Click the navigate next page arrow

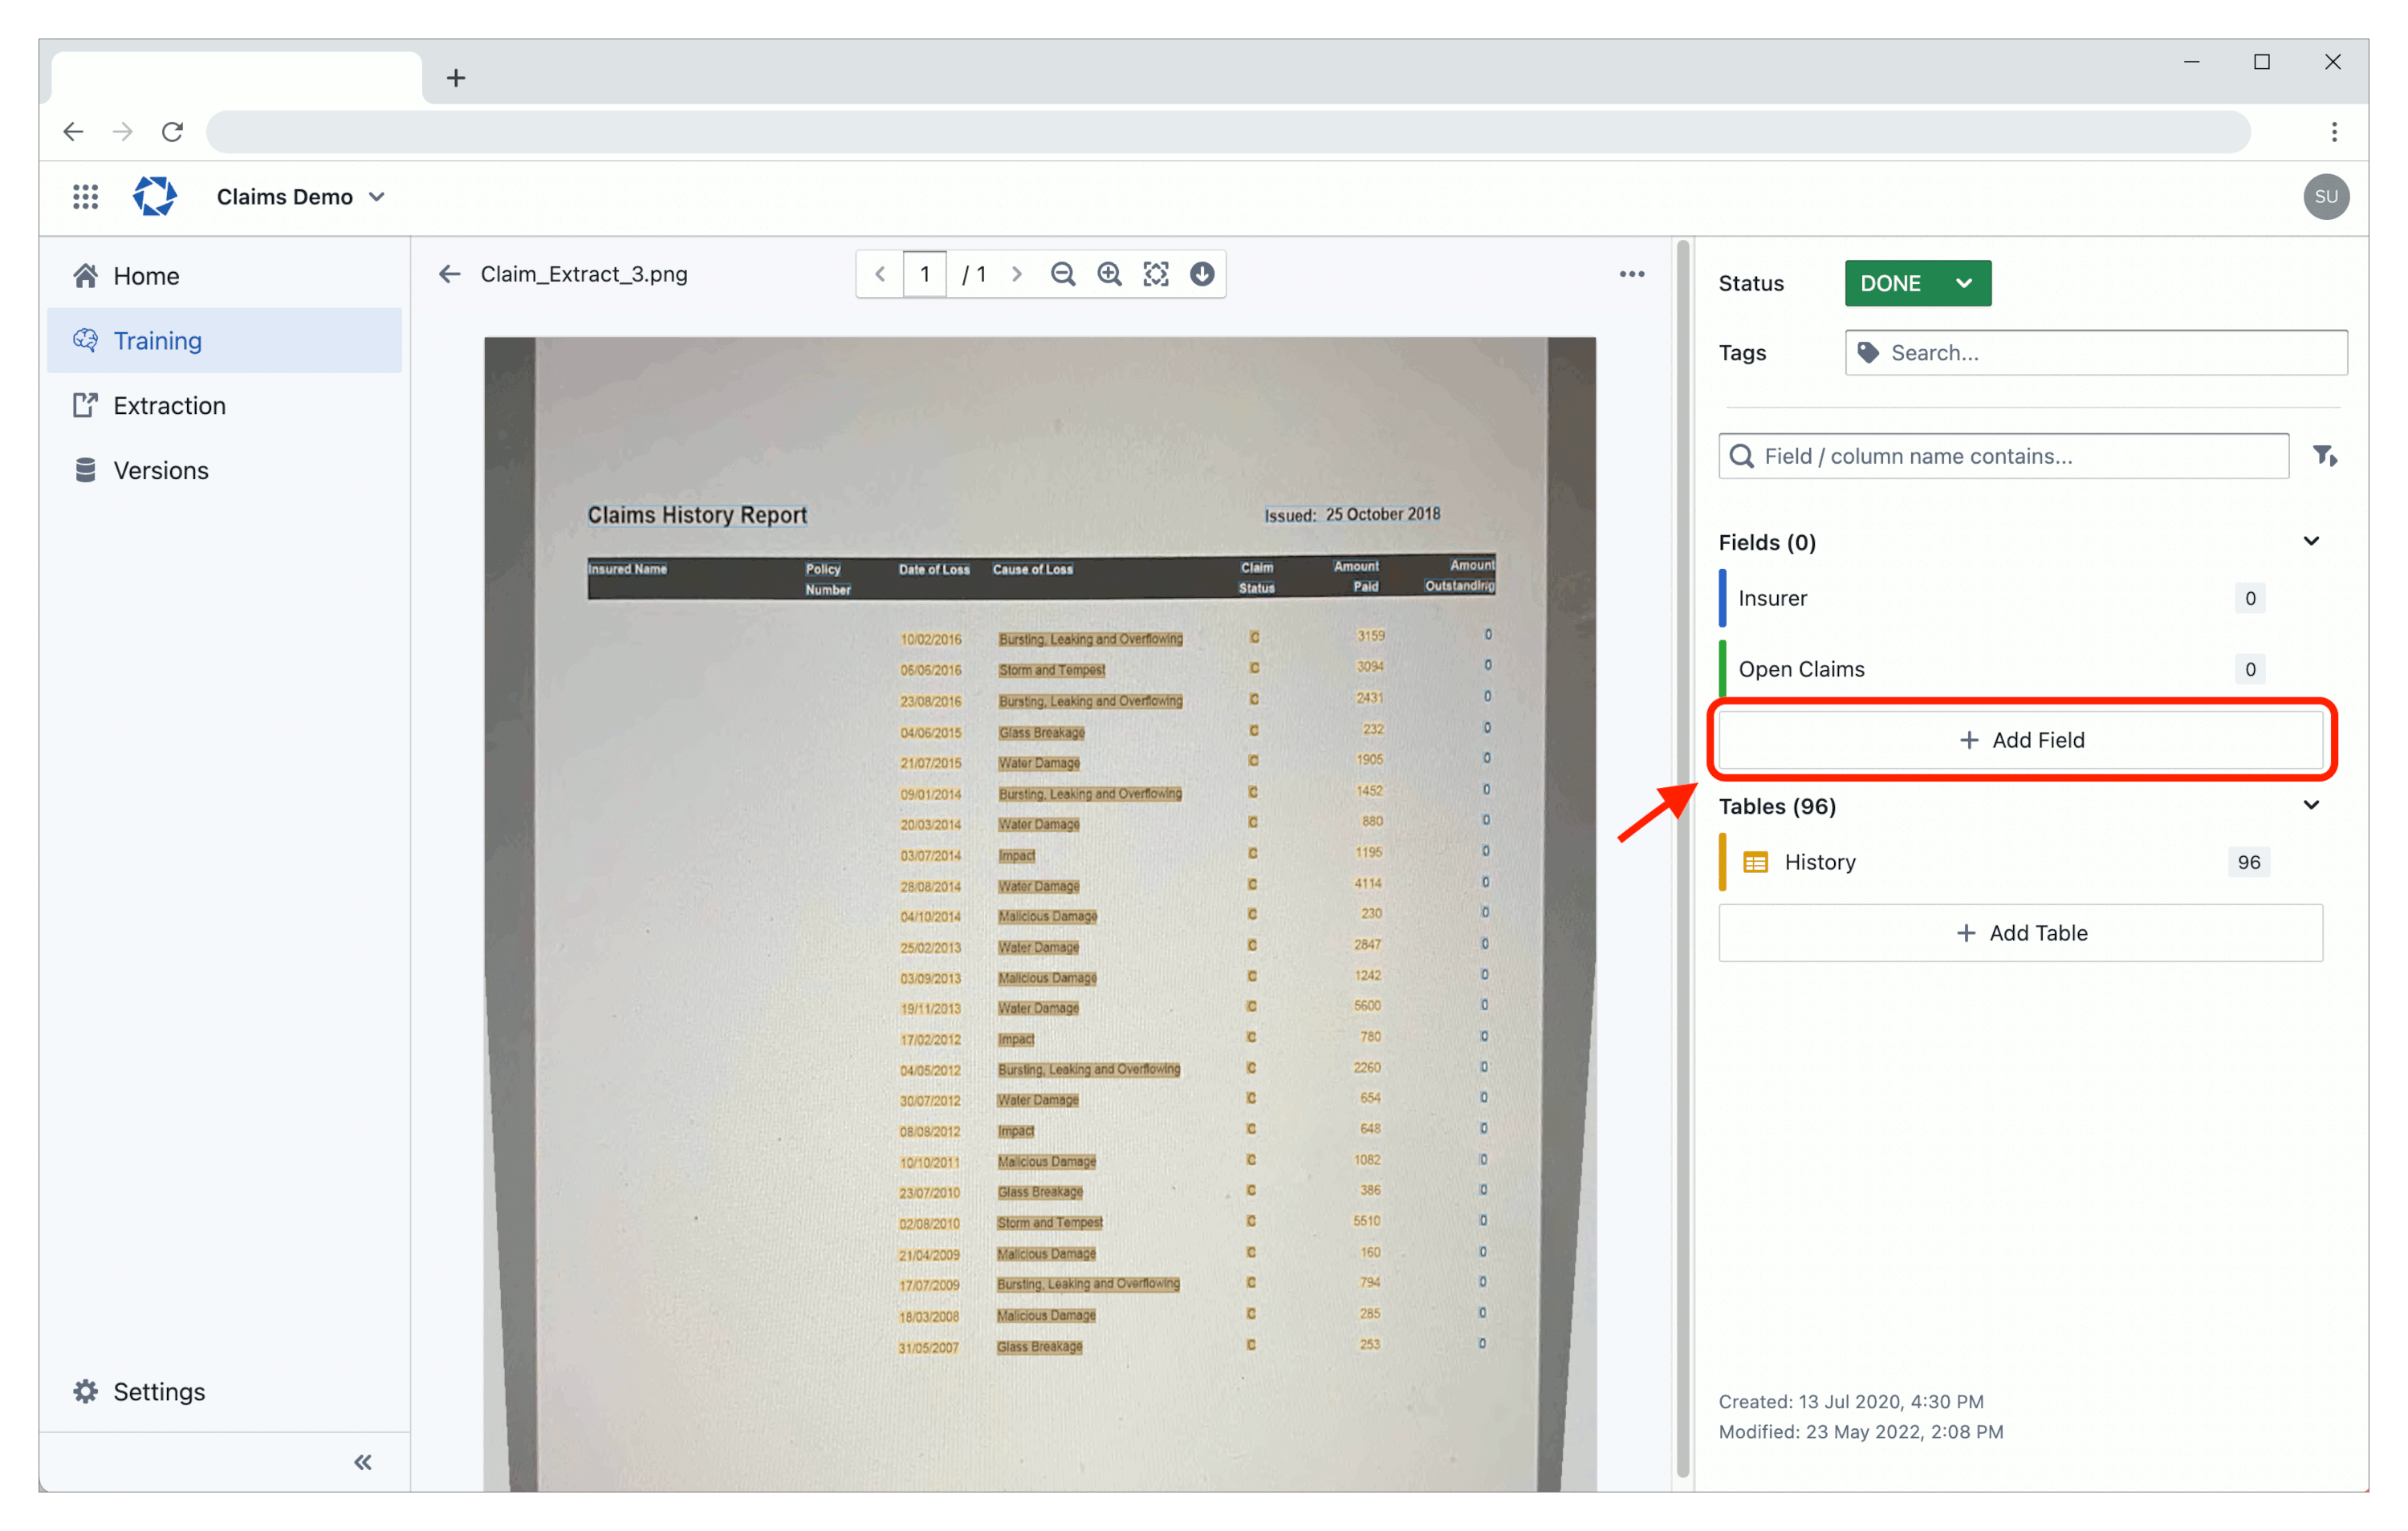1019,275
